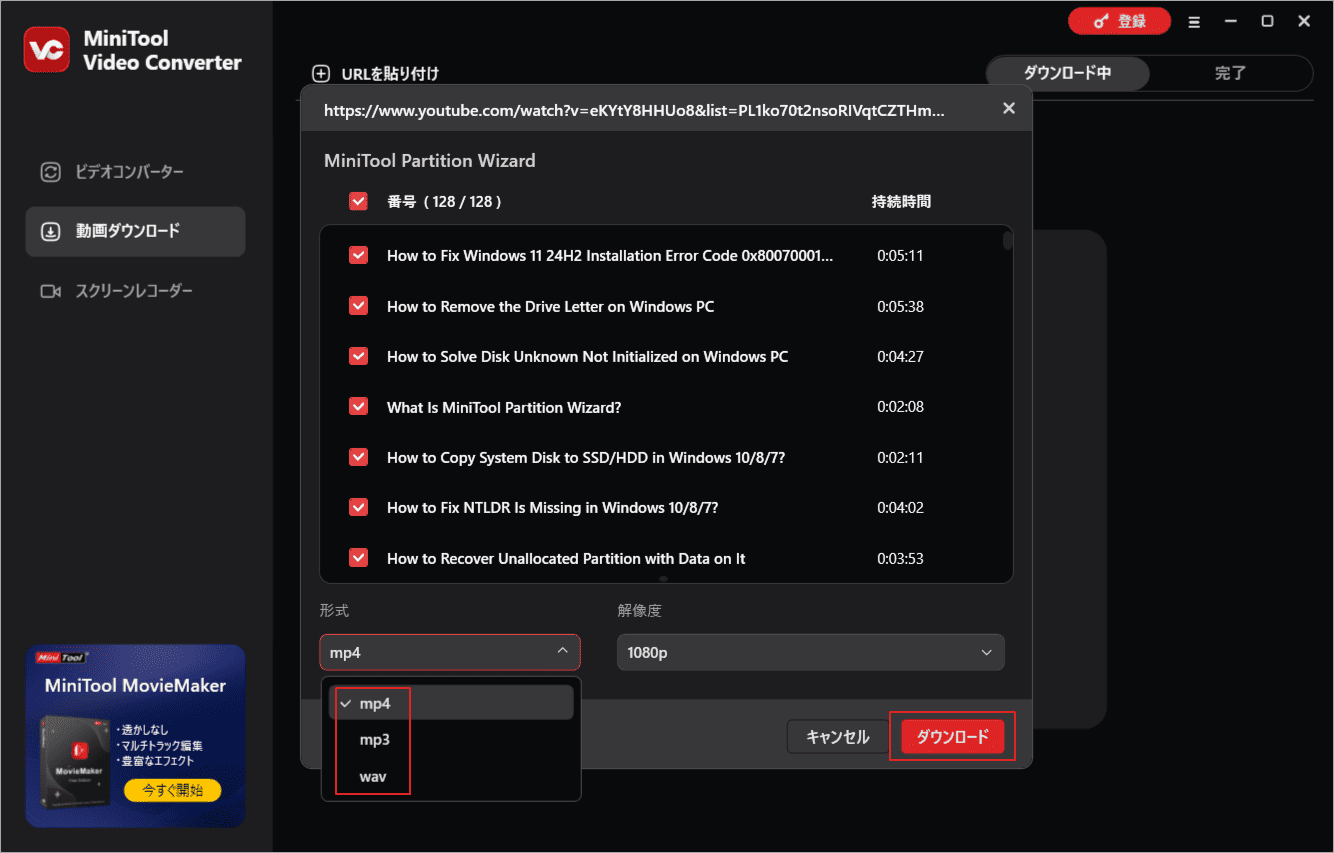Maximize the MiniTool window

pos(1267,21)
